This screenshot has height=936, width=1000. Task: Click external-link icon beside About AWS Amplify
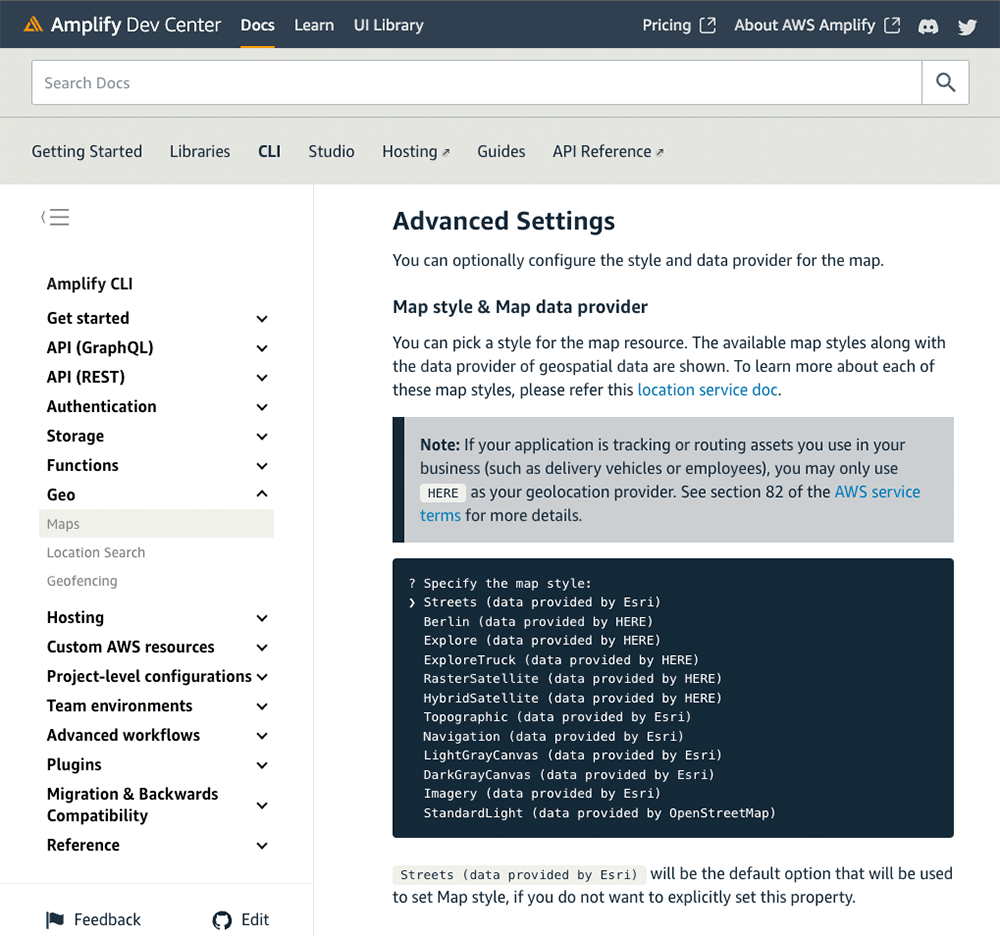(892, 25)
